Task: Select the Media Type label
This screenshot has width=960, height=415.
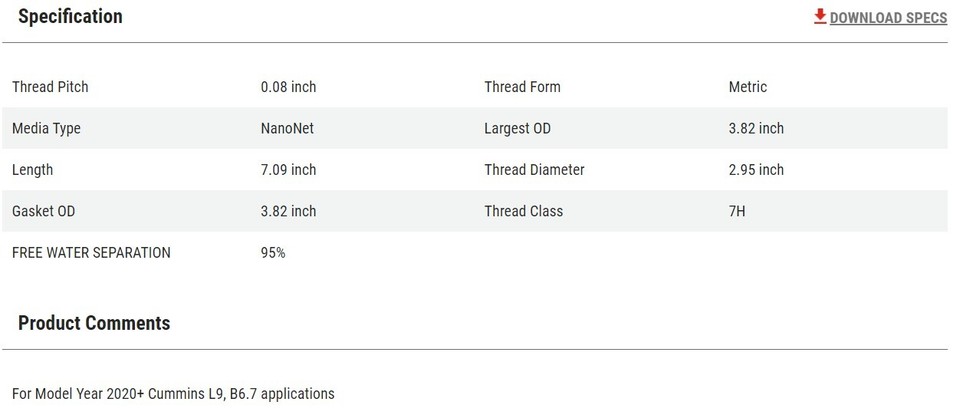Action: [46, 129]
